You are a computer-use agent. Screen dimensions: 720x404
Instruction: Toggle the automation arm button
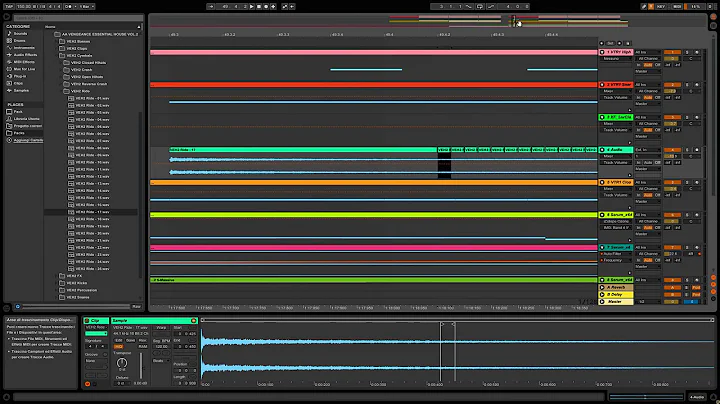285,6
